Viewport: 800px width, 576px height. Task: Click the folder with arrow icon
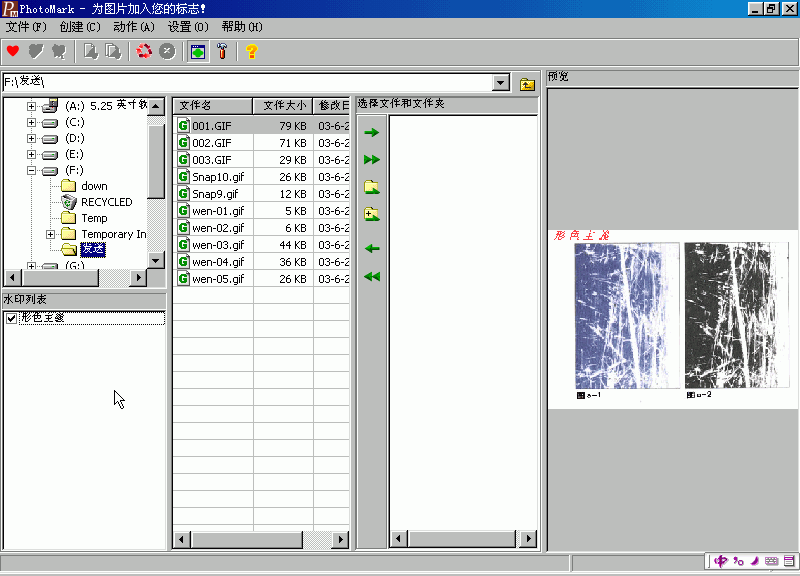pyautogui.click(x=372, y=187)
